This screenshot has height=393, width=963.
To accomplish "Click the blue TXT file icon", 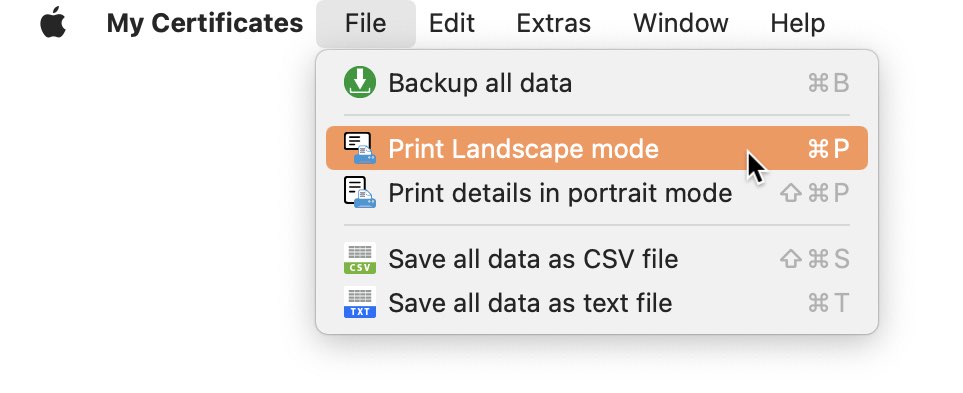I will 360,303.
